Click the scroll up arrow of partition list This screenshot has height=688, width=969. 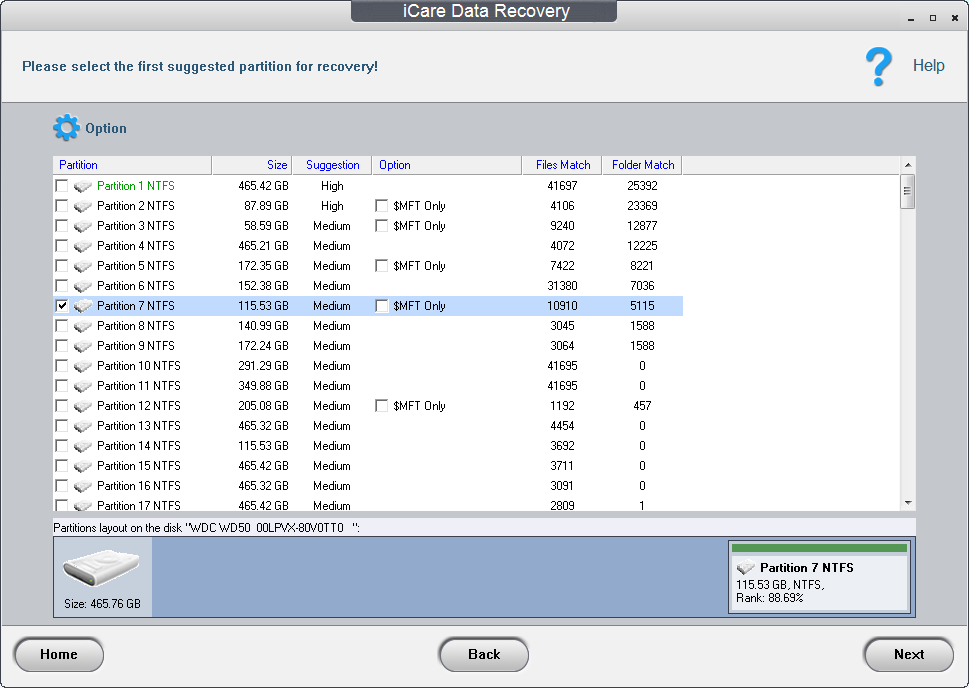(x=908, y=165)
